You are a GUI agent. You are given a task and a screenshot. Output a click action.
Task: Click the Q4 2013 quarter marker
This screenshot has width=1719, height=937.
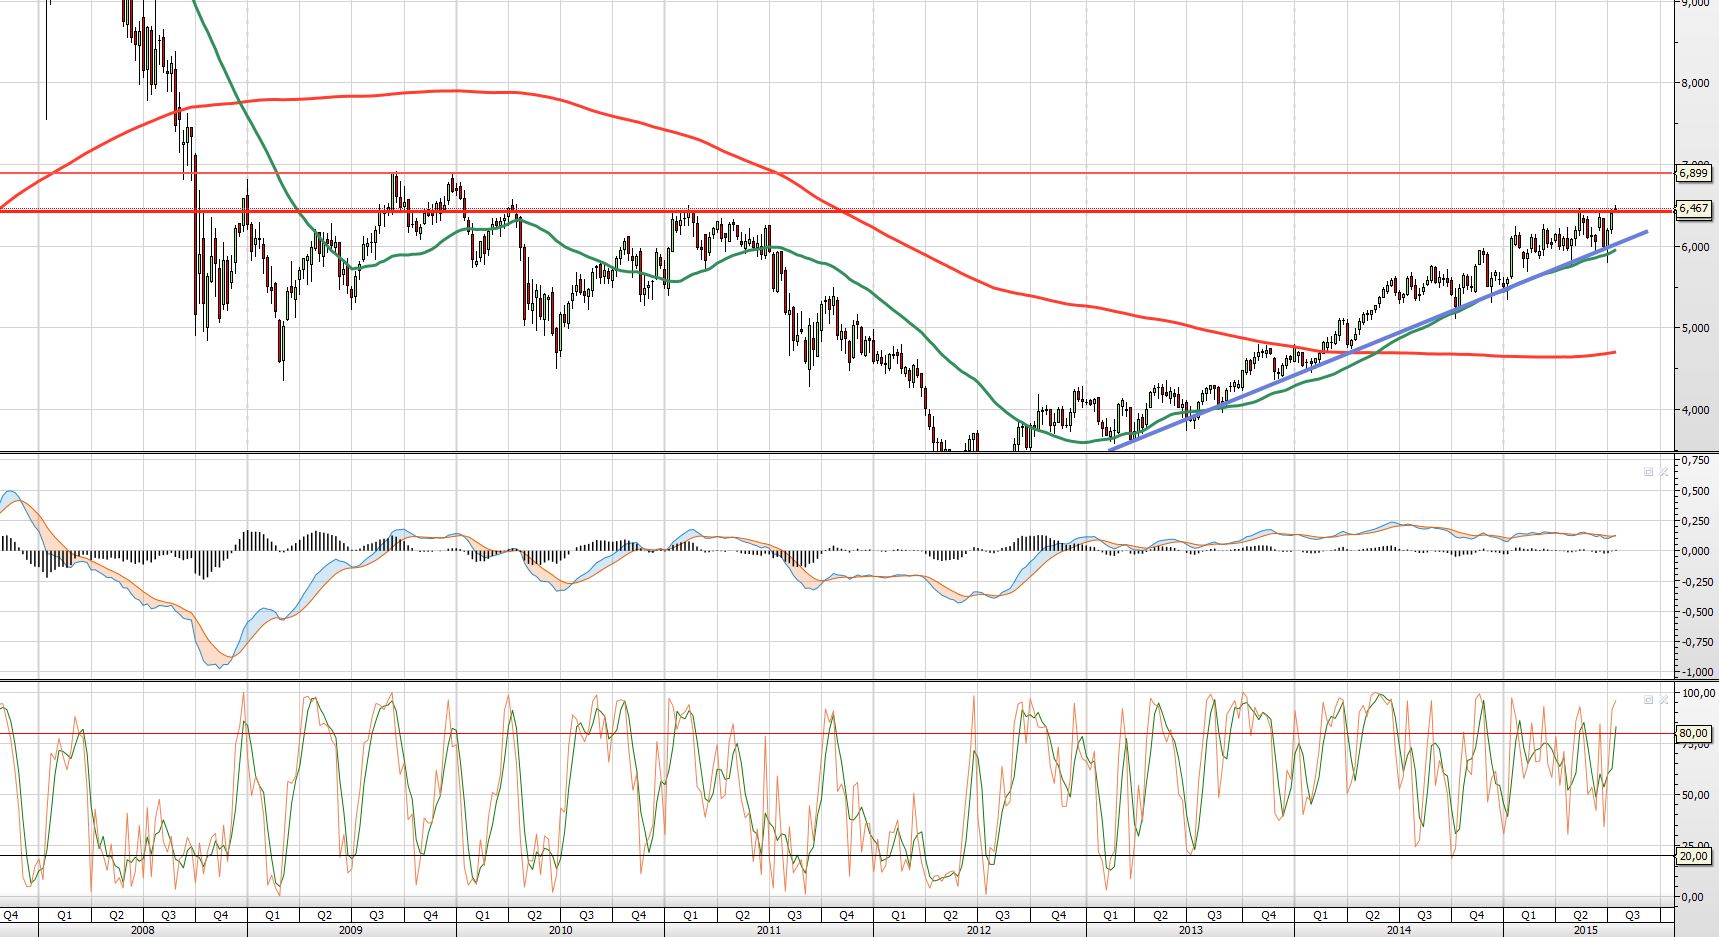pyautogui.click(x=1268, y=915)
